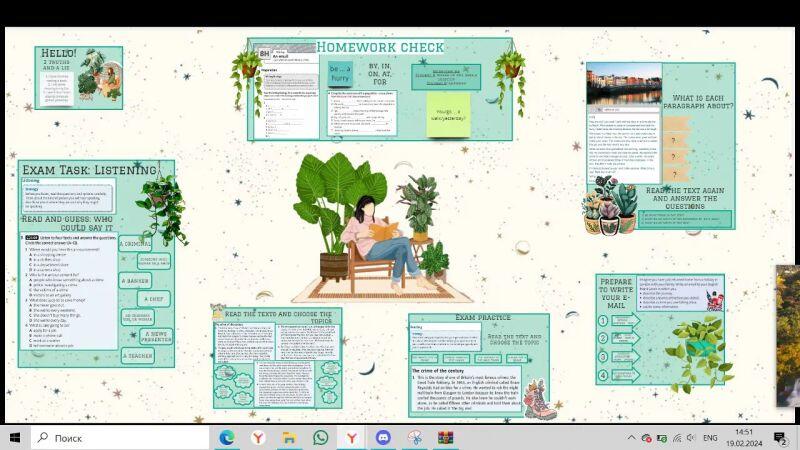Launch Discord from the taskbar
This screenshot has width=800, height=450.
383,438
